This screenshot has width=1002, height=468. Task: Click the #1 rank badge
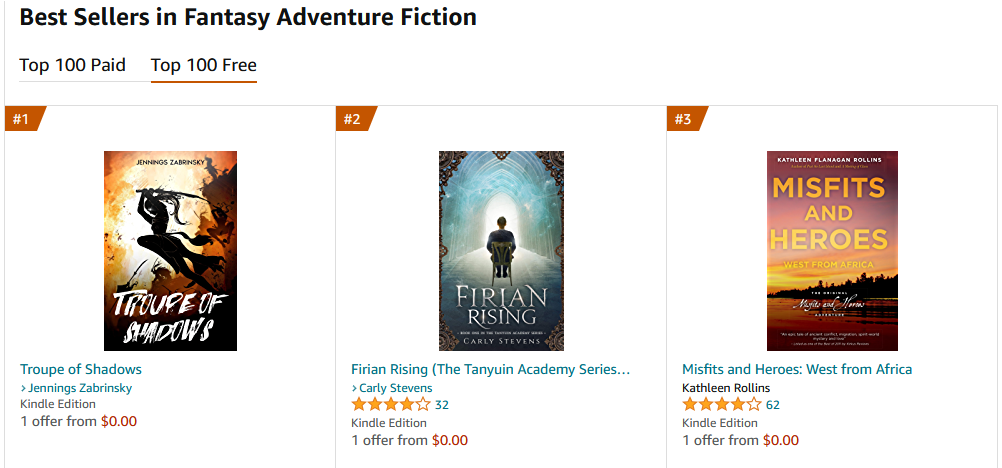pyautogui.click(x=22, y=119)
